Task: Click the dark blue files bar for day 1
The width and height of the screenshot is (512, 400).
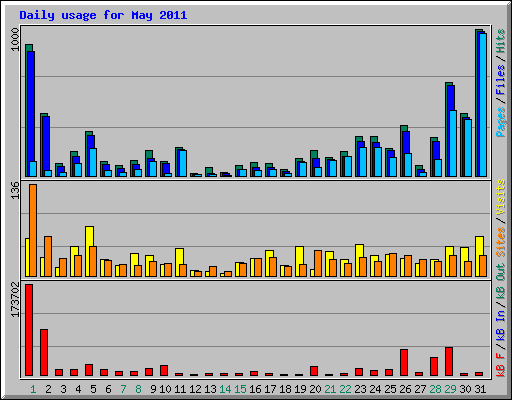Action: (31, 107)
